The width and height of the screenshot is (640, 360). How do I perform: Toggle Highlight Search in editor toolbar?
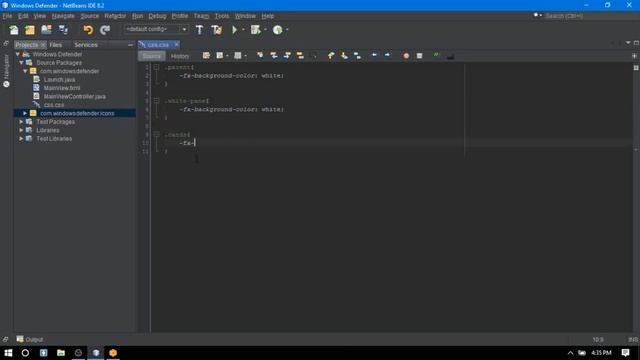(x=300, y=56)
